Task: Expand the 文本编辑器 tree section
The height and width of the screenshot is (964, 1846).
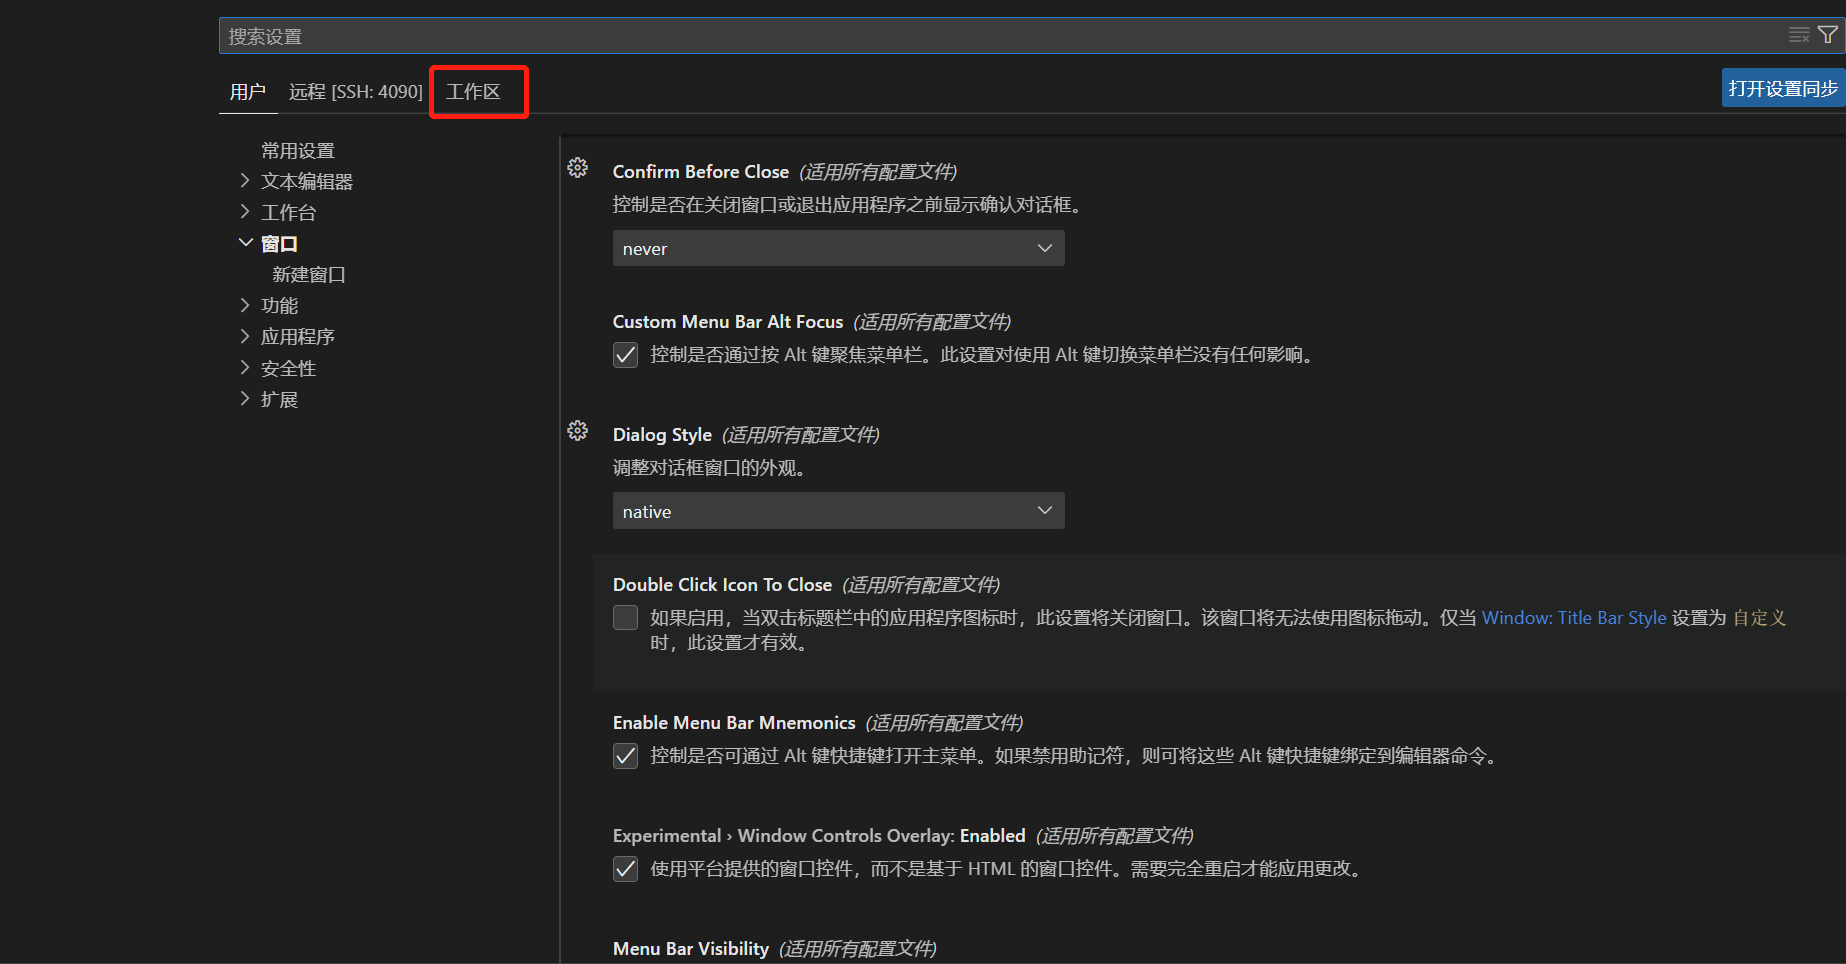Action: coord(245,181)
